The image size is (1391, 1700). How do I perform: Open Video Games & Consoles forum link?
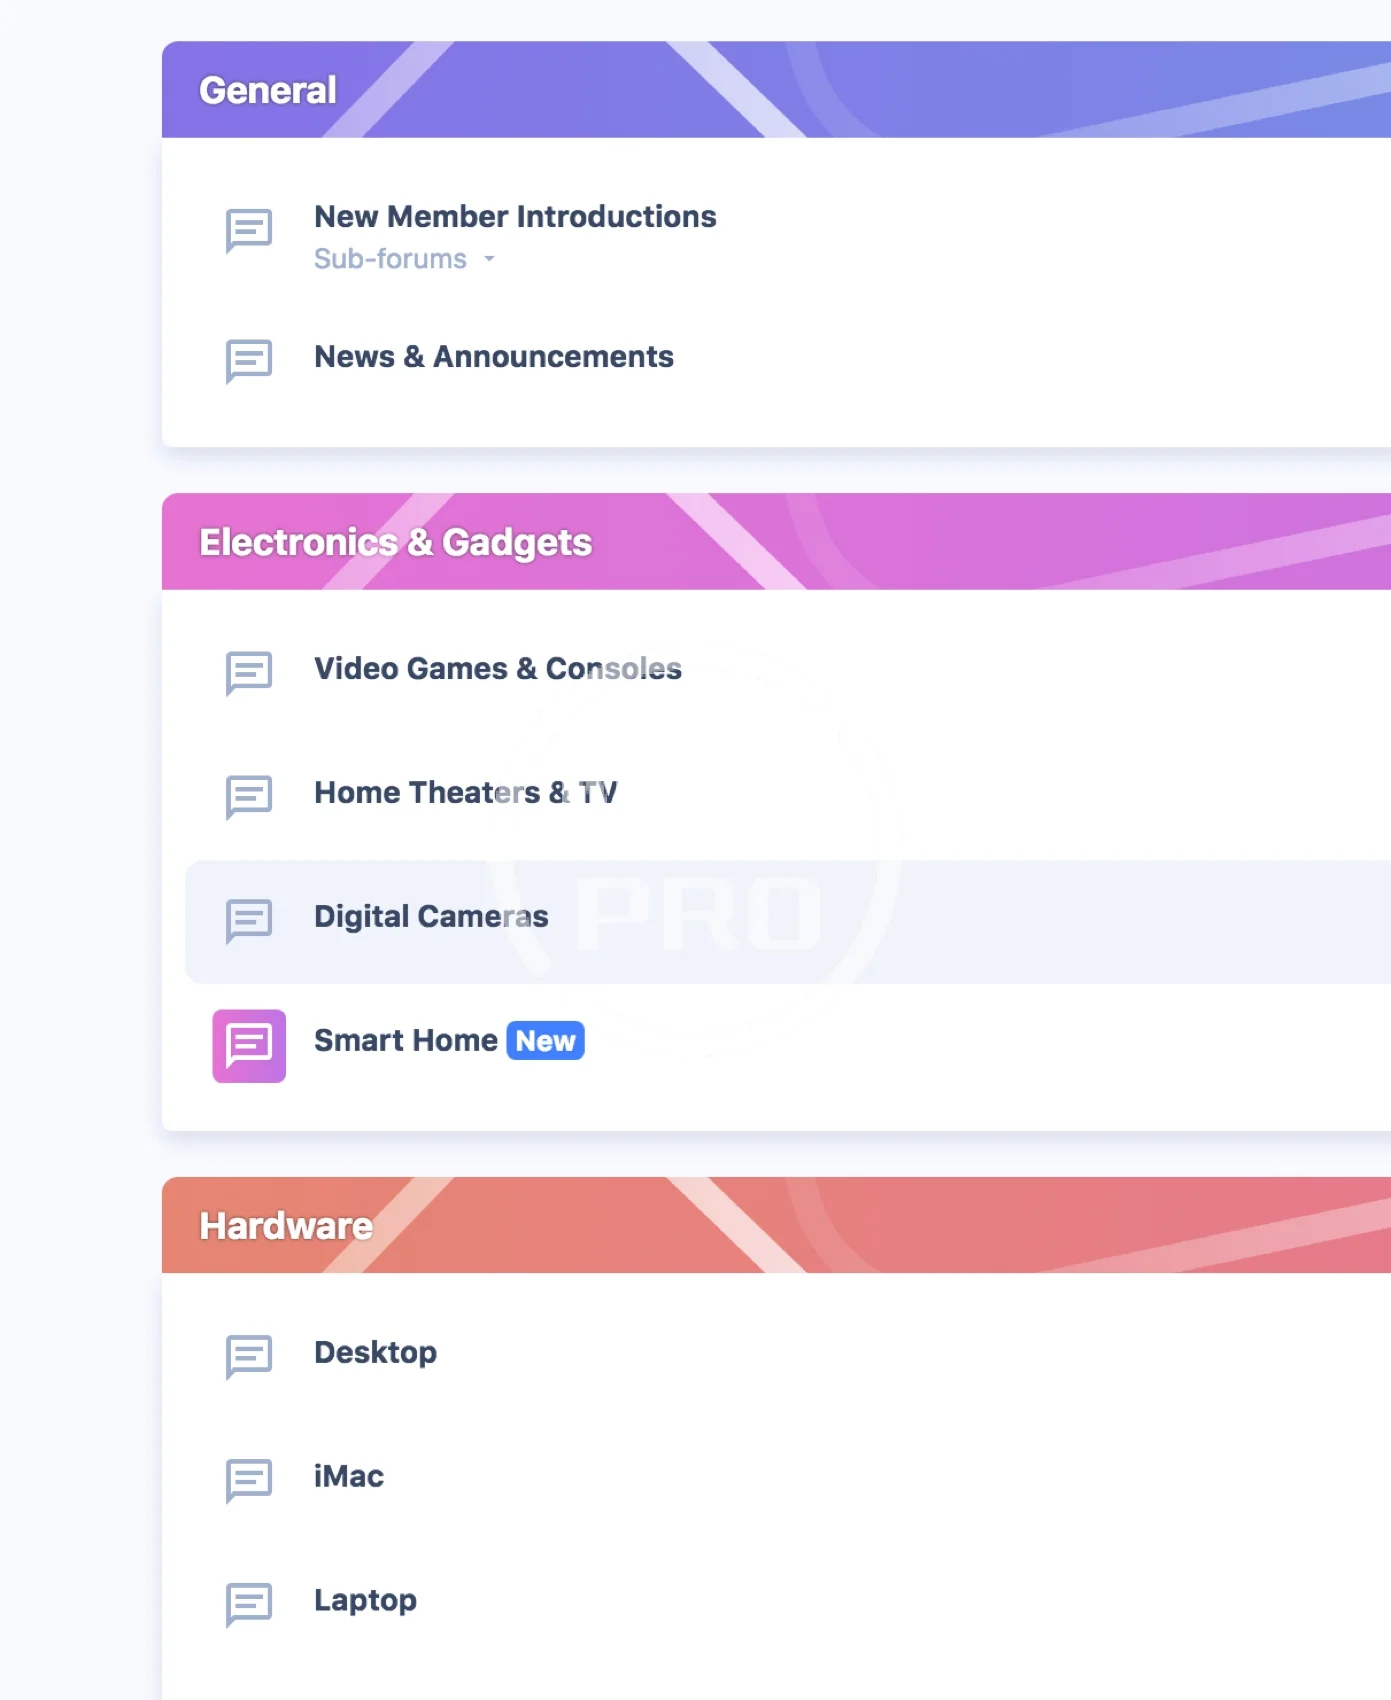tap(498, 669)
